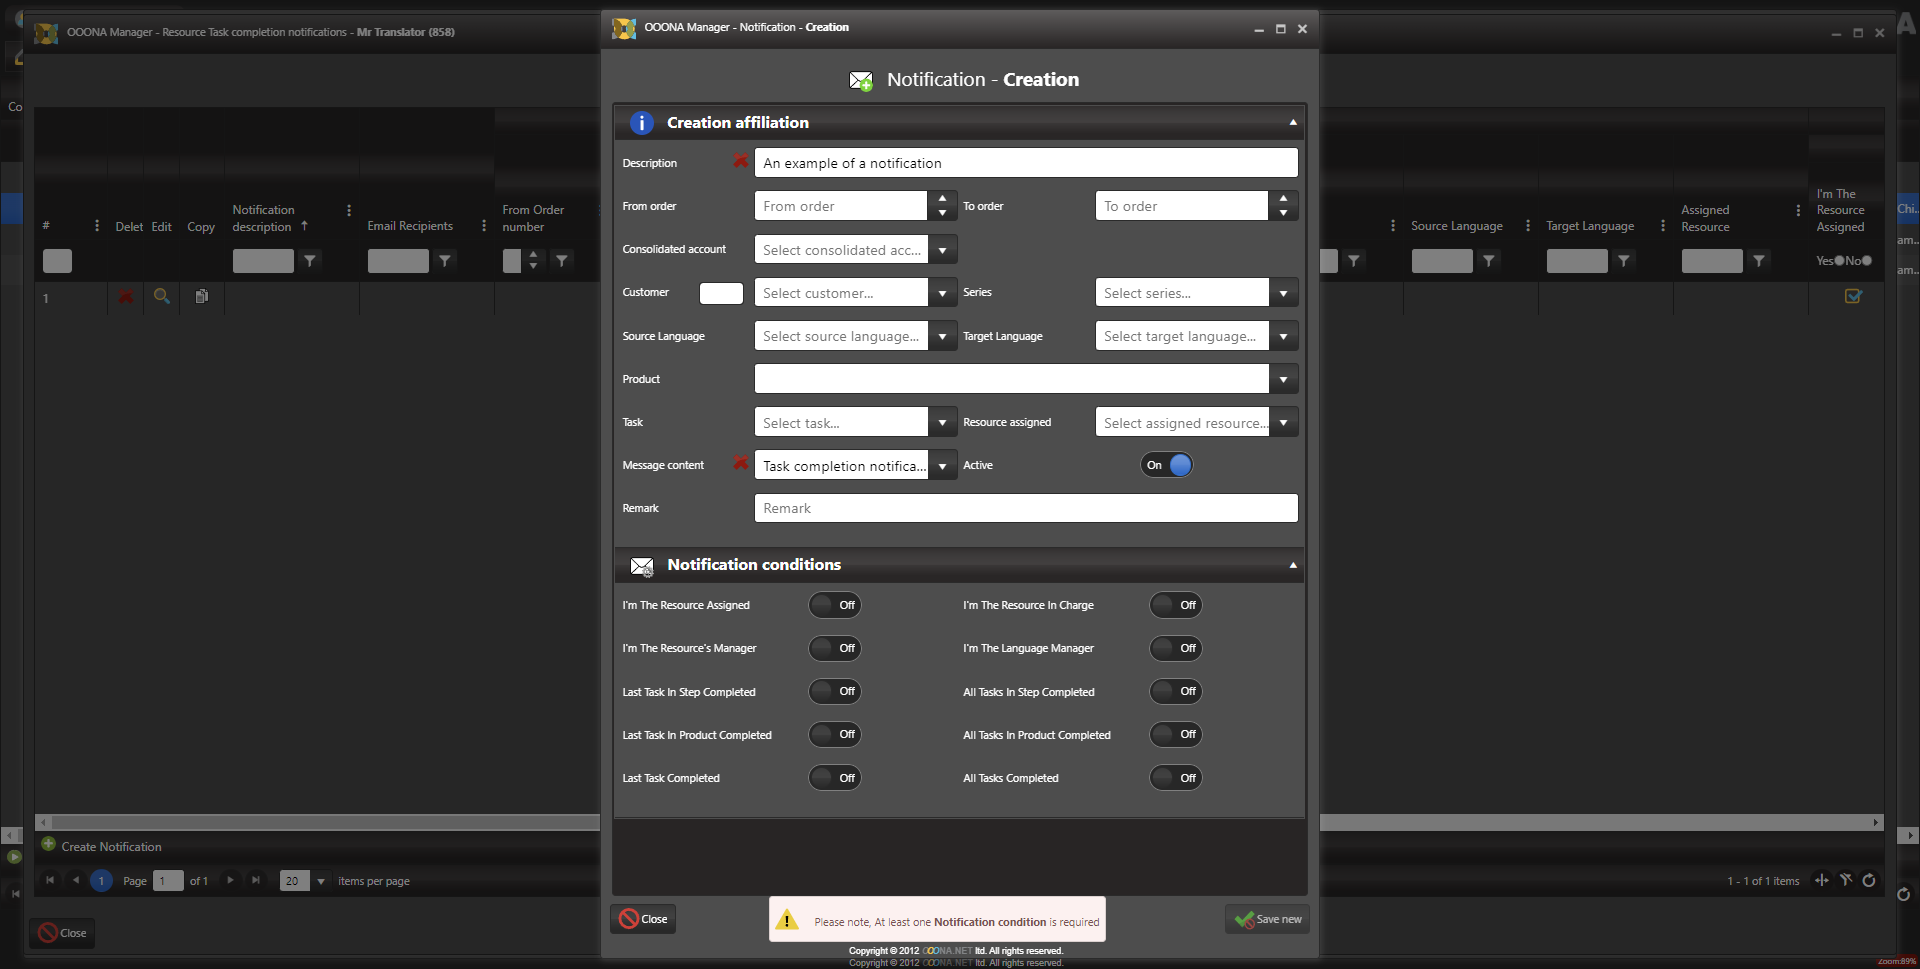
Task: Click the copy icon in row 1
Action: [202, 296]
